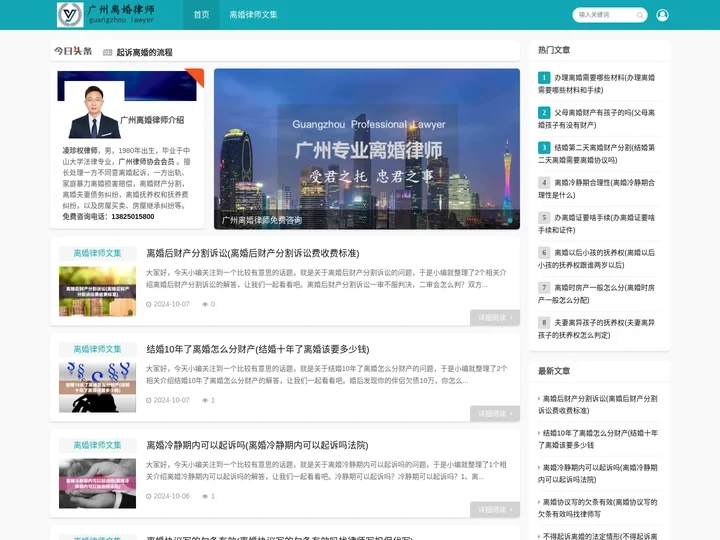
Task: Click 离婚律师文集 tag above 结婚10年 thumbnail
Action: point(97,349)
